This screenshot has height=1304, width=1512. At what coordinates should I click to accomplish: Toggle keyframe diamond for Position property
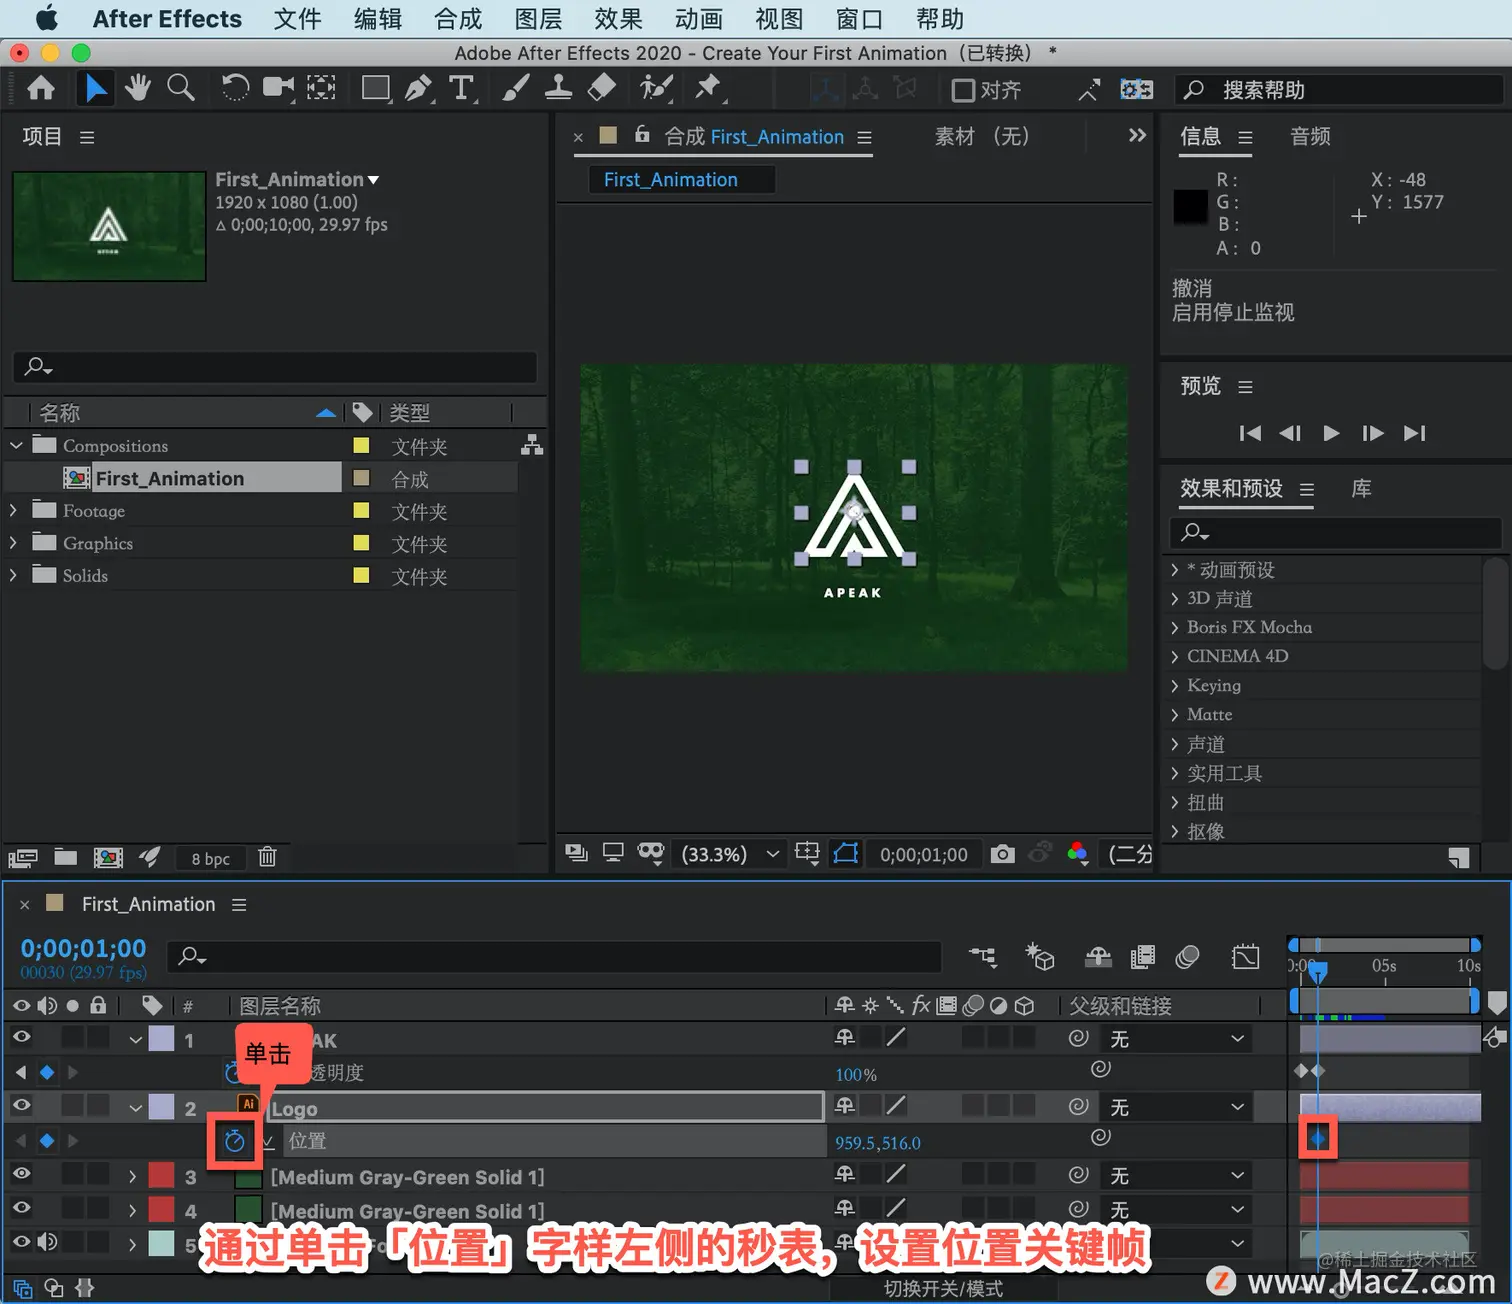pos(47,1141)
